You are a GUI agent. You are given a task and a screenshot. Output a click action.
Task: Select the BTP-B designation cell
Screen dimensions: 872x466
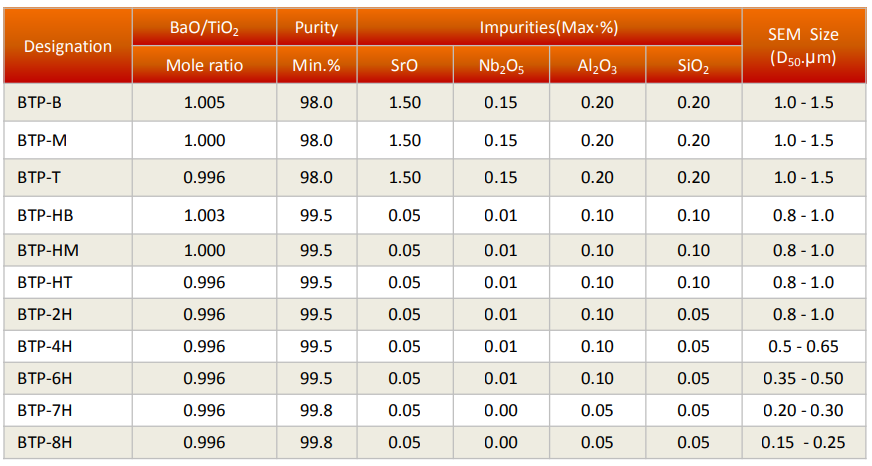coord(68,102)
